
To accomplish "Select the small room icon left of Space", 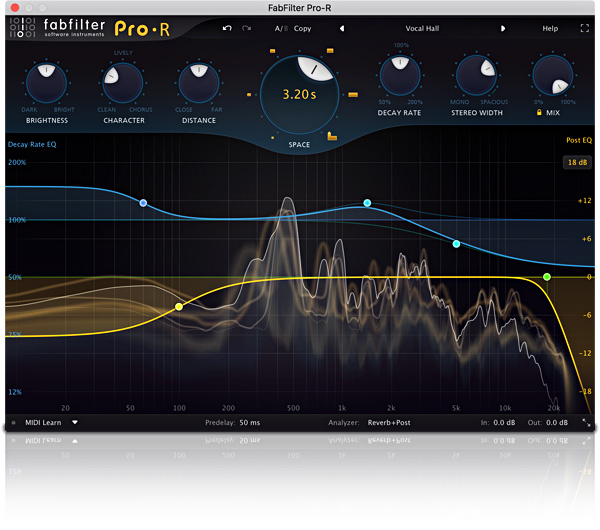I will click(249, 95).
